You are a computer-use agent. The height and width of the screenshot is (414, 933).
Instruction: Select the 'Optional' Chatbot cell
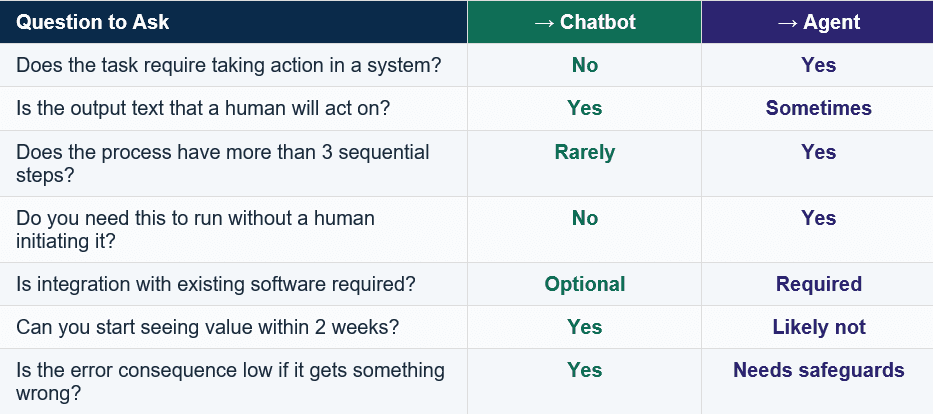tap(584, 284)
